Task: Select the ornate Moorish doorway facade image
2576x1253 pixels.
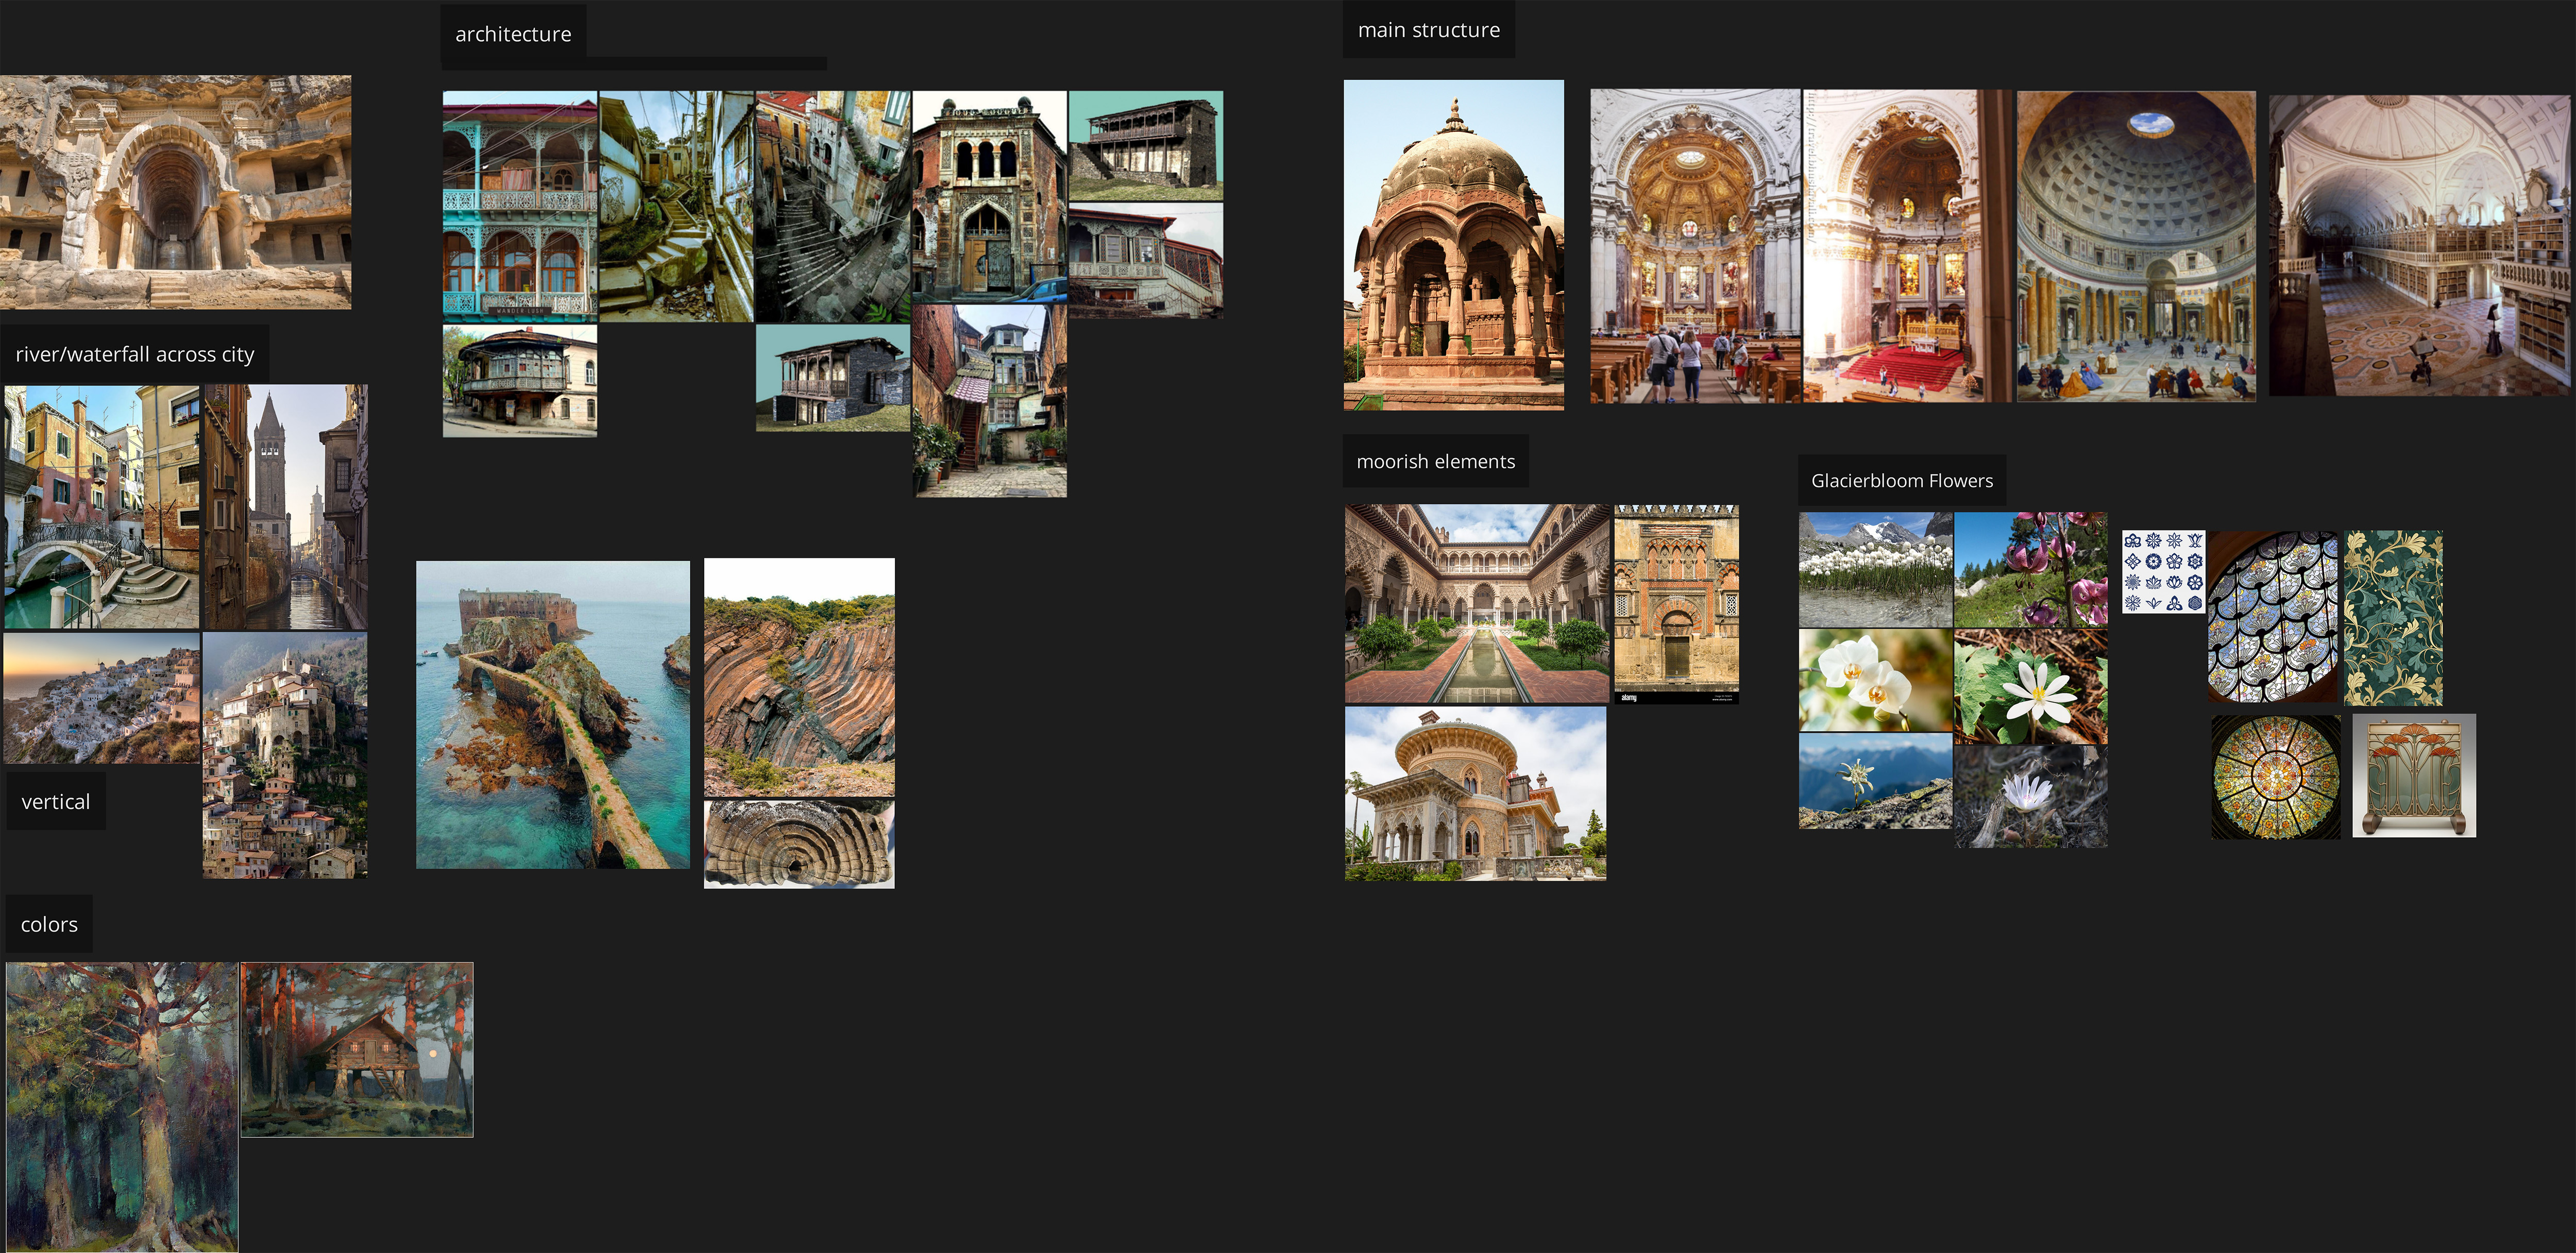Action: (1677, 604)
